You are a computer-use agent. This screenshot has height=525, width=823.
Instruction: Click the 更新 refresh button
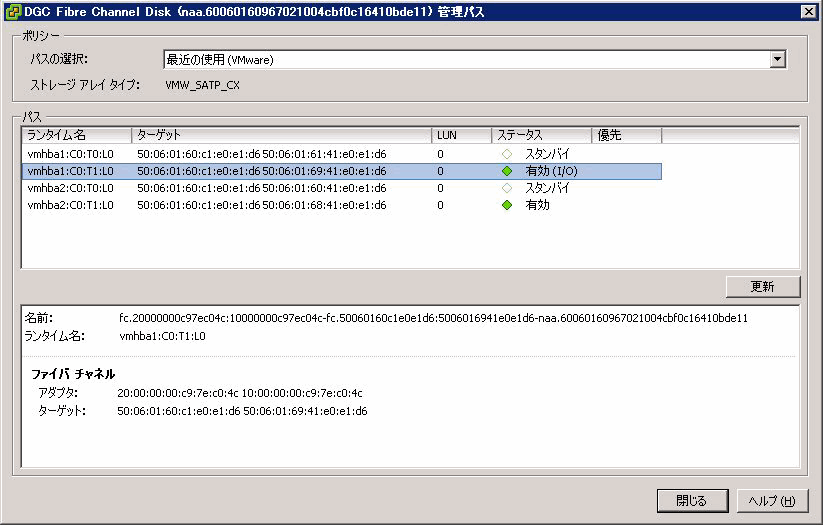click(x=763, y=287)
